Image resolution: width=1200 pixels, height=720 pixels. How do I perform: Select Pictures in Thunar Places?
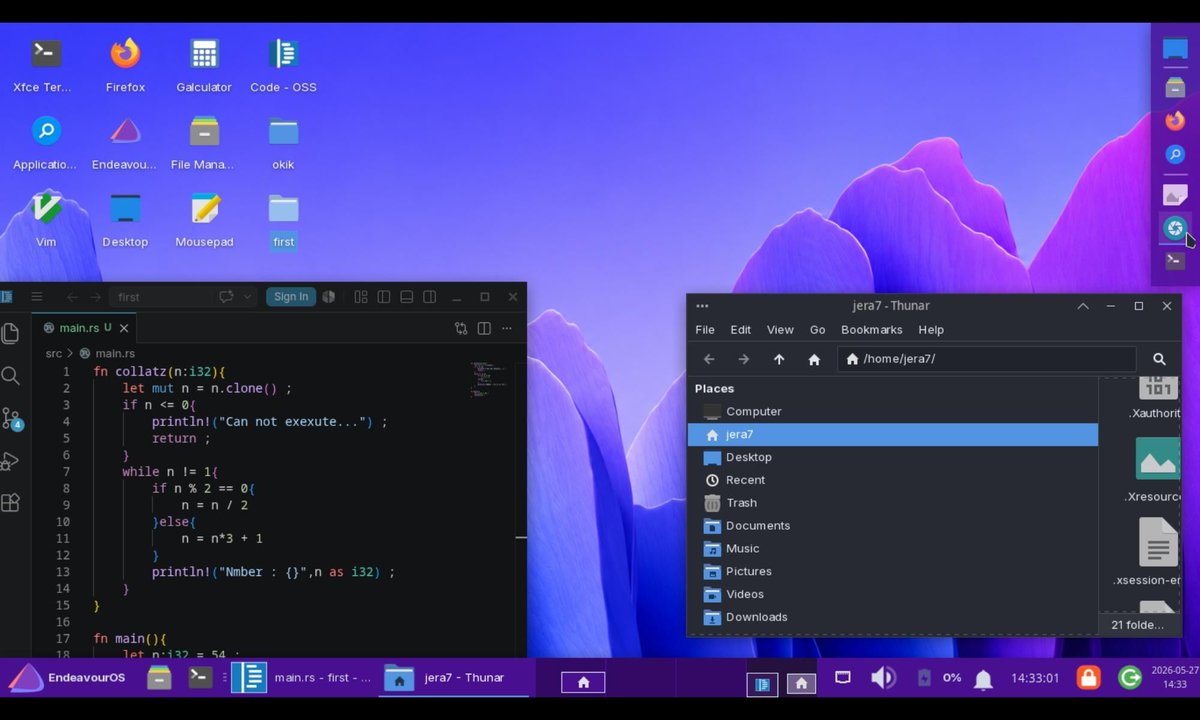[893, 572]
